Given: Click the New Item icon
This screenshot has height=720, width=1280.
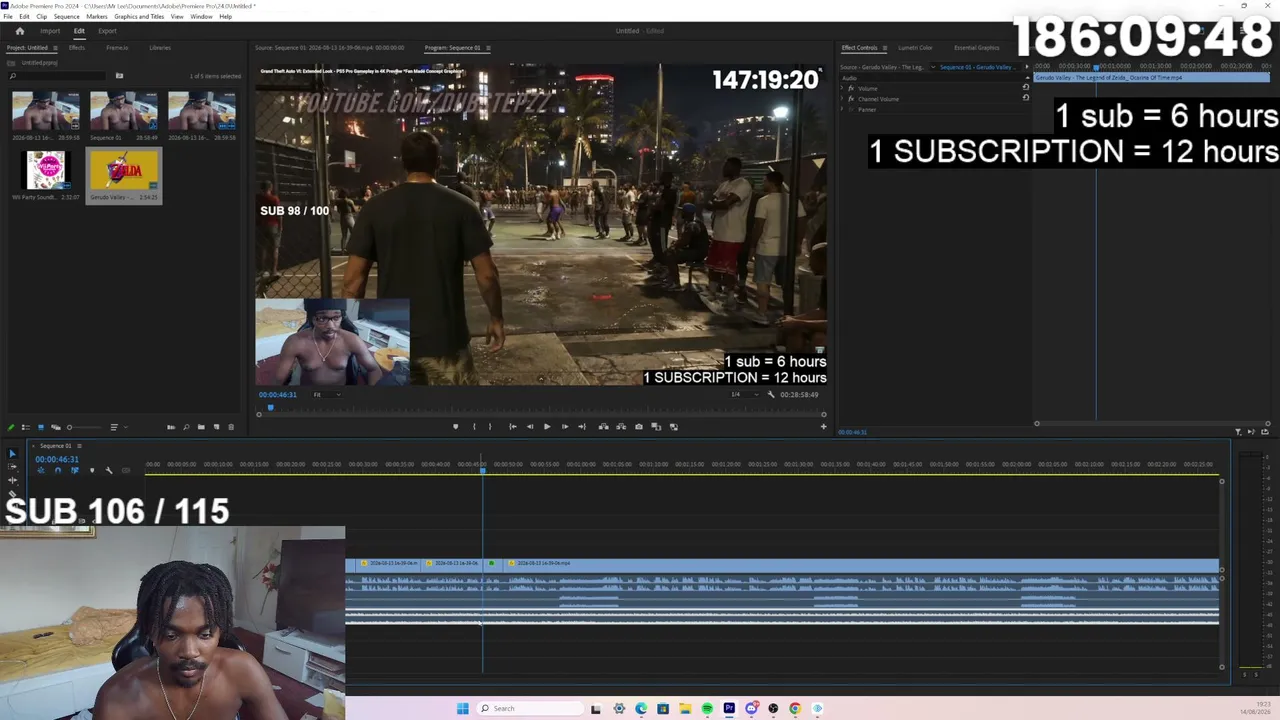Looking at the screenshot, I should tap(216, 428).
